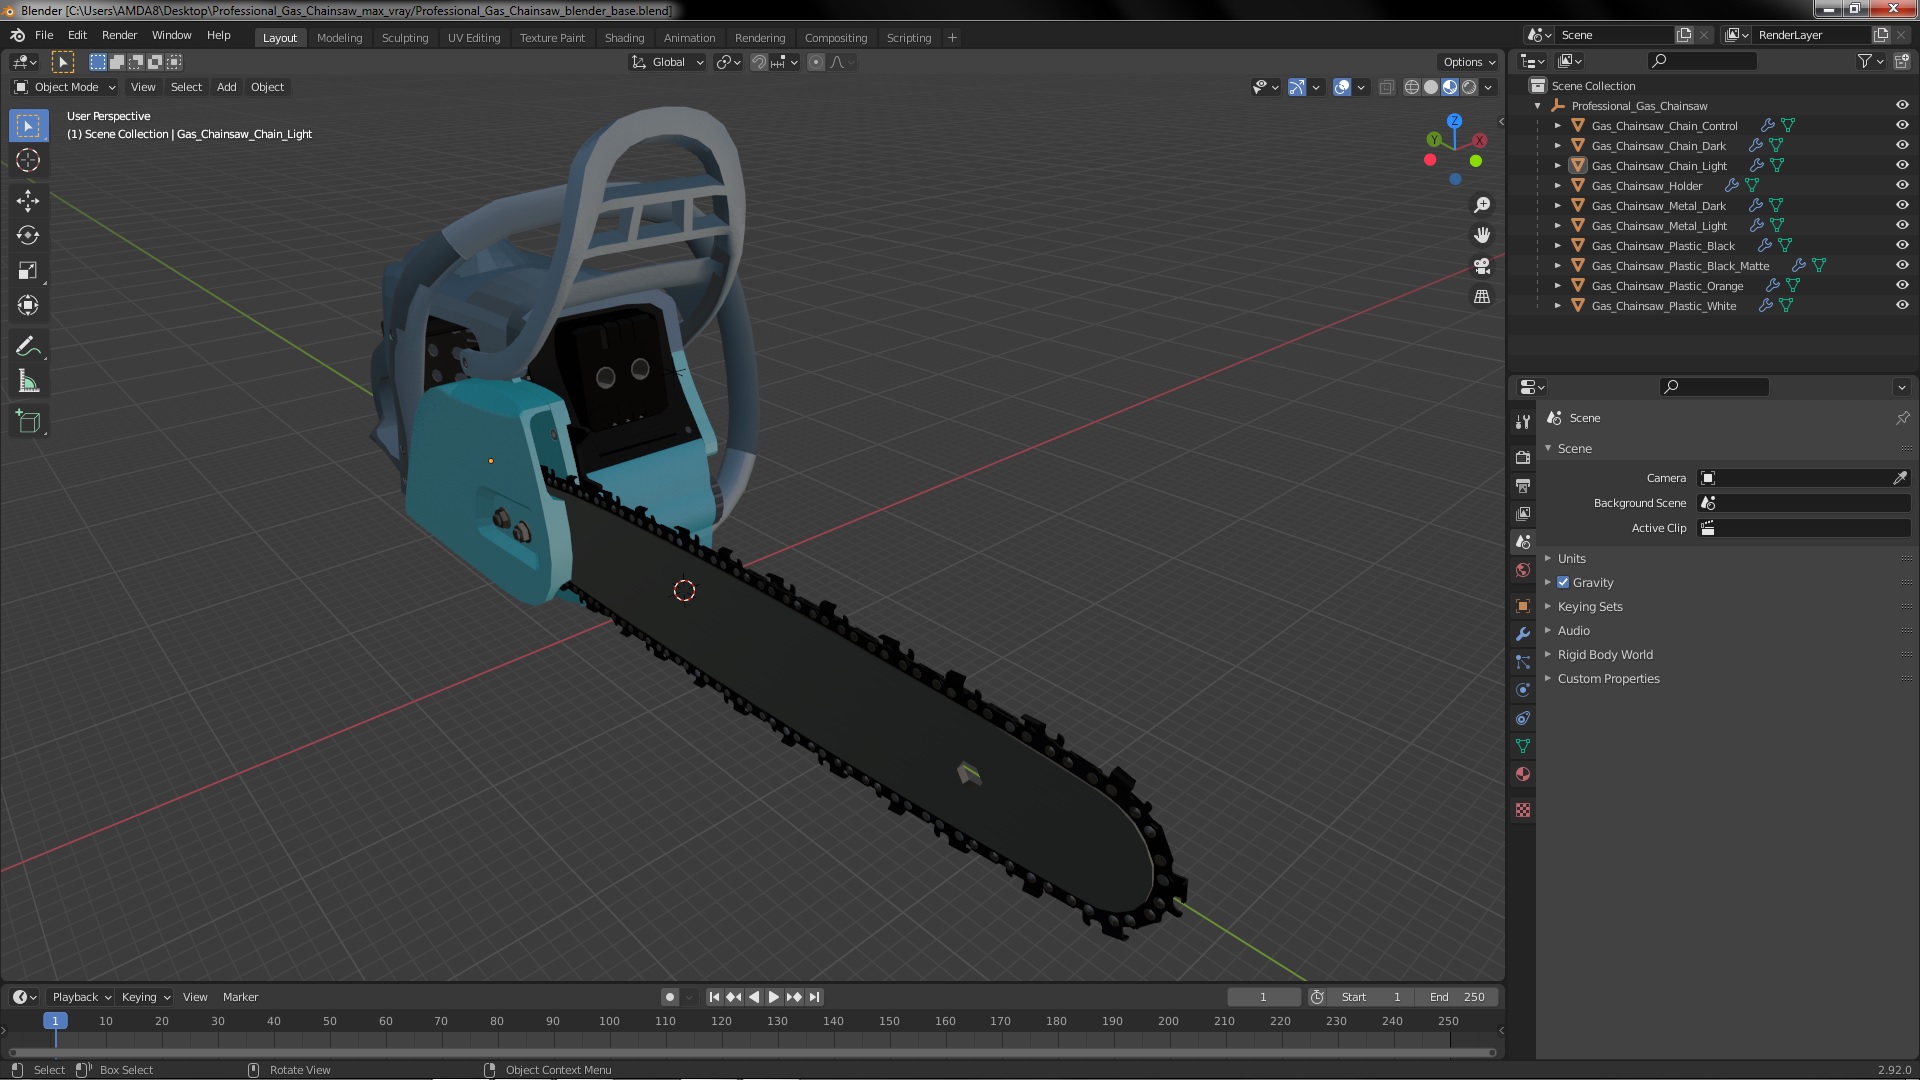This screenshot has height=1080, width=1920.
Task: Expand the Keying Sets panel
Action: tap(1590, 606)
